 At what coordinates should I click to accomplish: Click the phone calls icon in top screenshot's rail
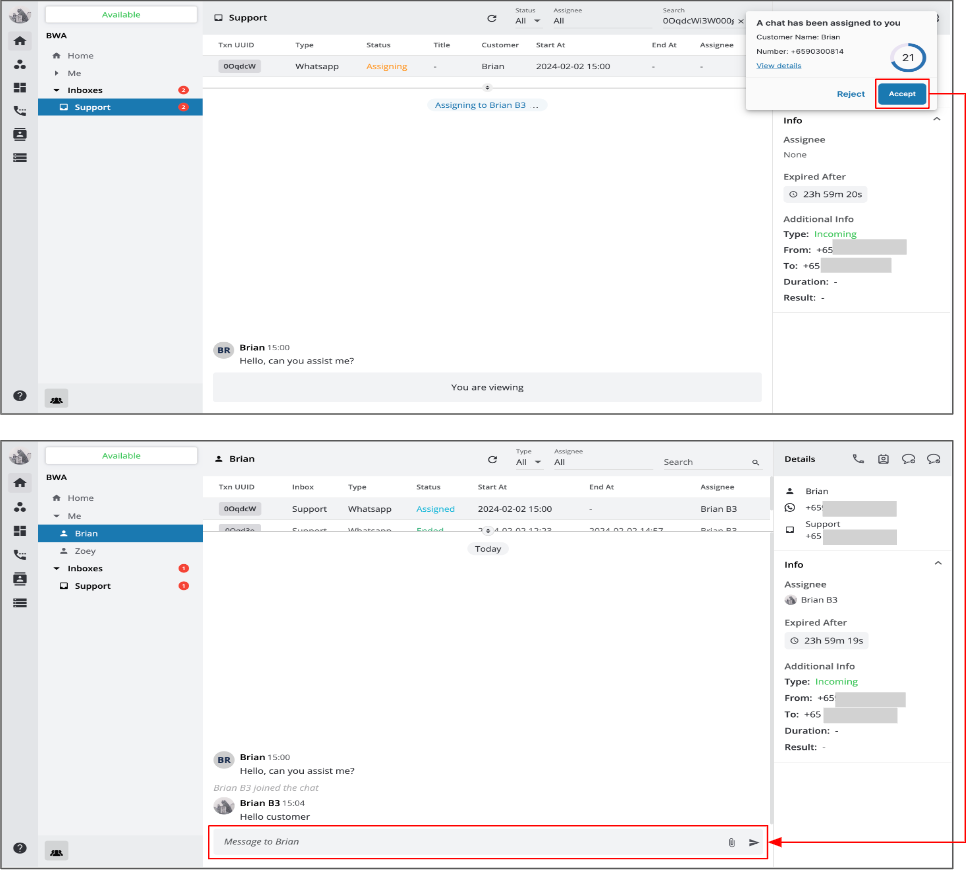(20, 111)
